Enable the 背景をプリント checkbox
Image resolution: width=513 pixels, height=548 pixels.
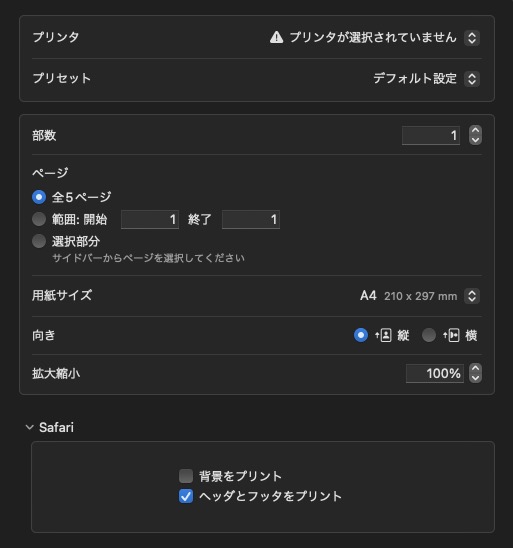coord(186,476)
